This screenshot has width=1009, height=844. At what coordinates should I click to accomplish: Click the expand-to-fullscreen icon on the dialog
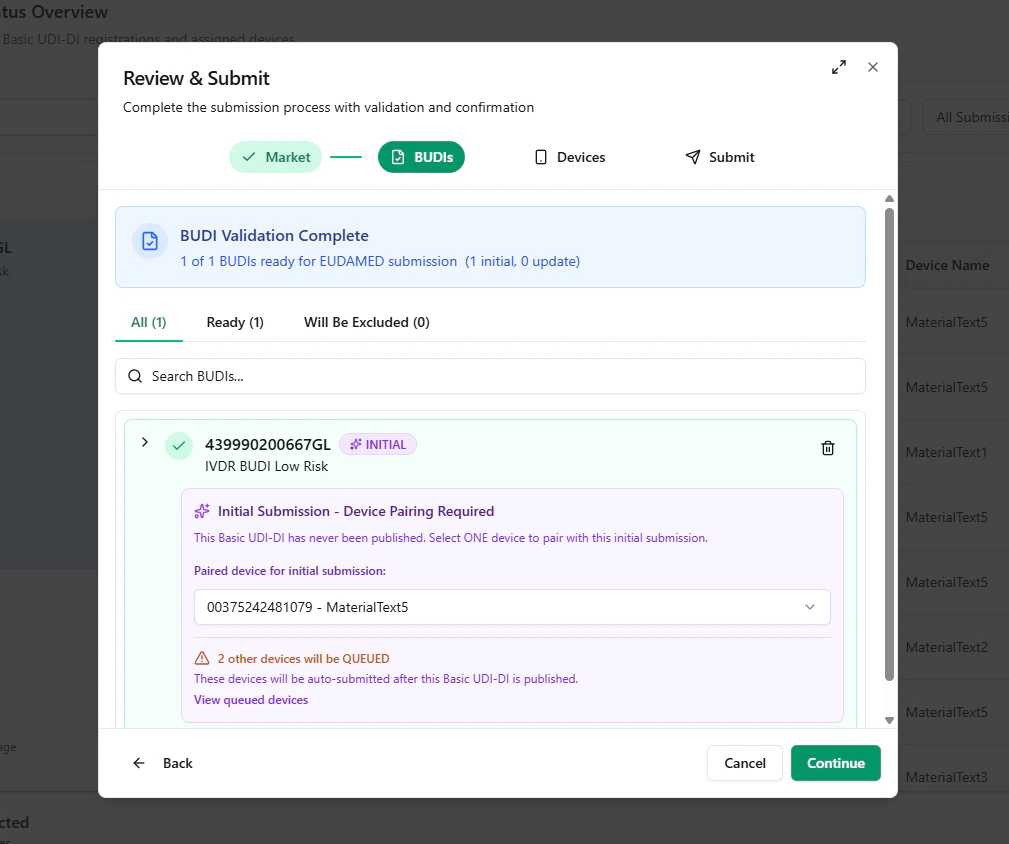coord(839,67)
